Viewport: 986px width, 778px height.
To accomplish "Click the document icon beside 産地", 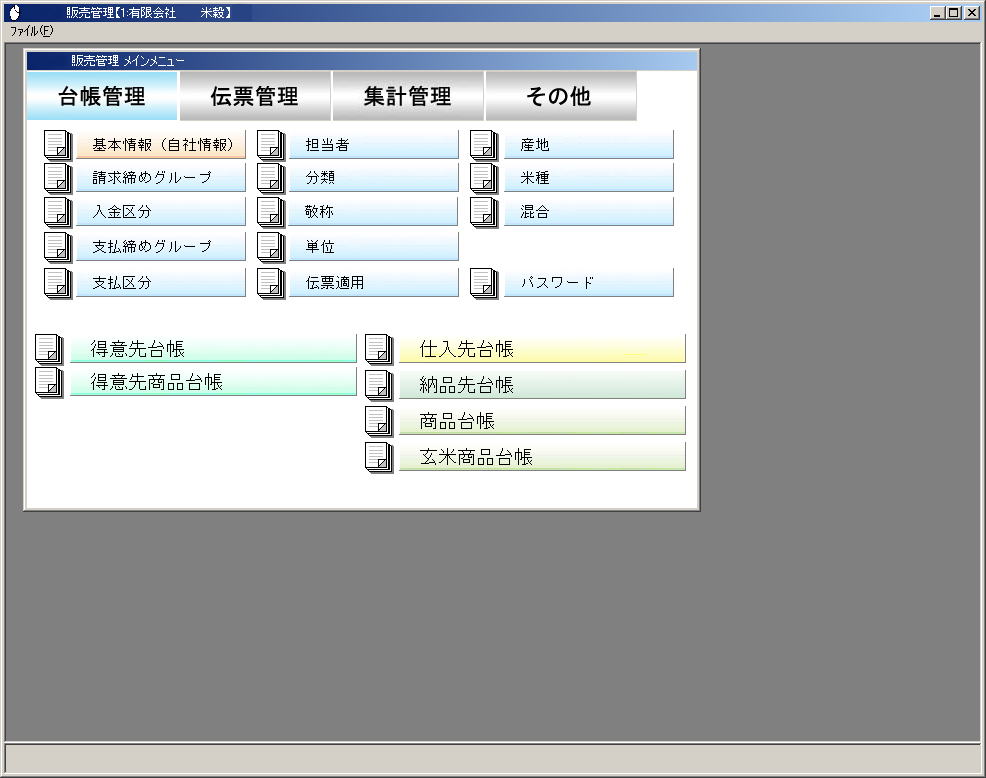I will pos(485,145).
